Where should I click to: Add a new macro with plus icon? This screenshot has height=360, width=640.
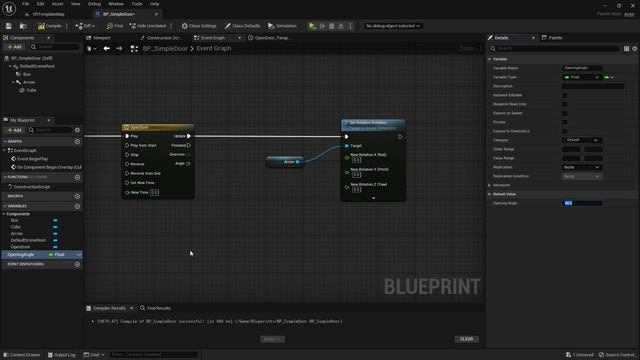(x=77, y=196)
